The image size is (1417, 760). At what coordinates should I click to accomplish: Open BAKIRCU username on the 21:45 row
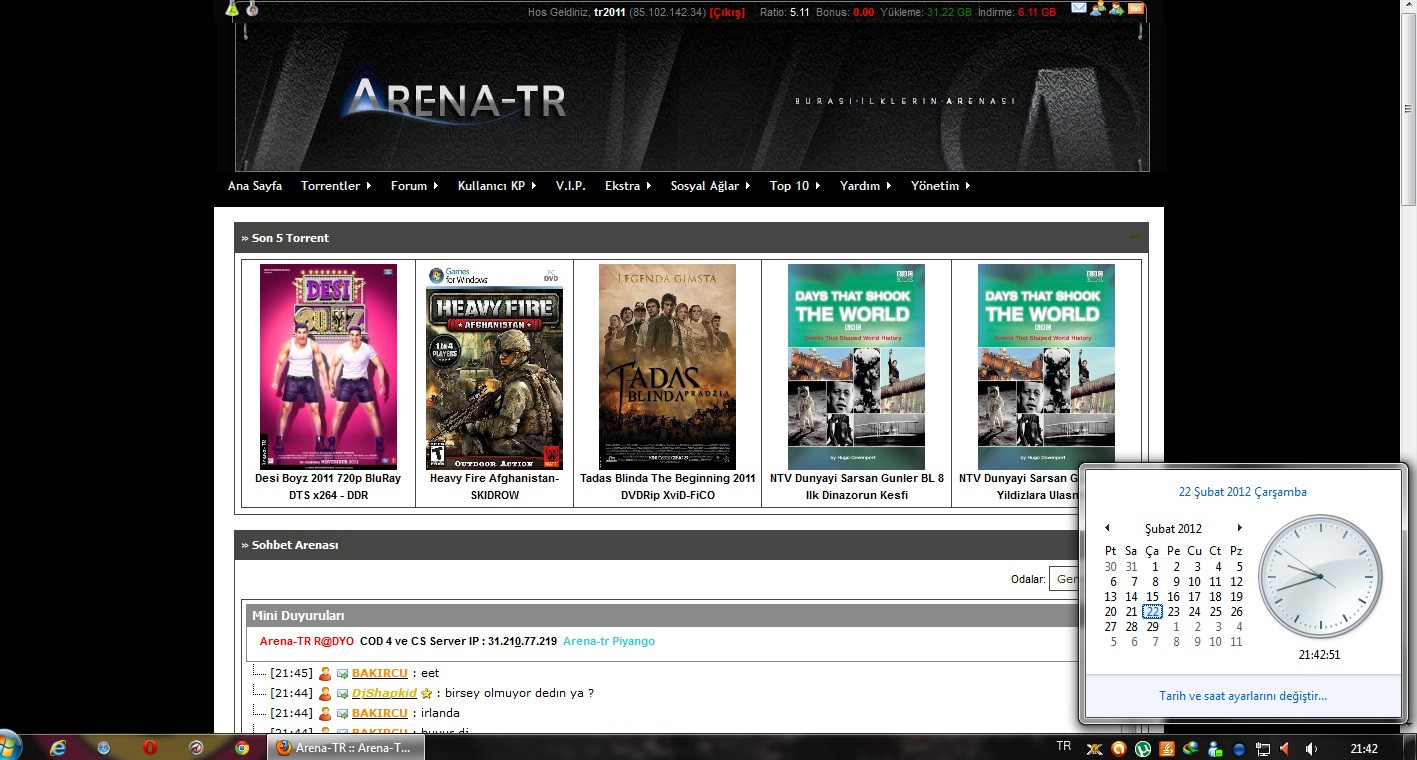click(x=380, y=673)
